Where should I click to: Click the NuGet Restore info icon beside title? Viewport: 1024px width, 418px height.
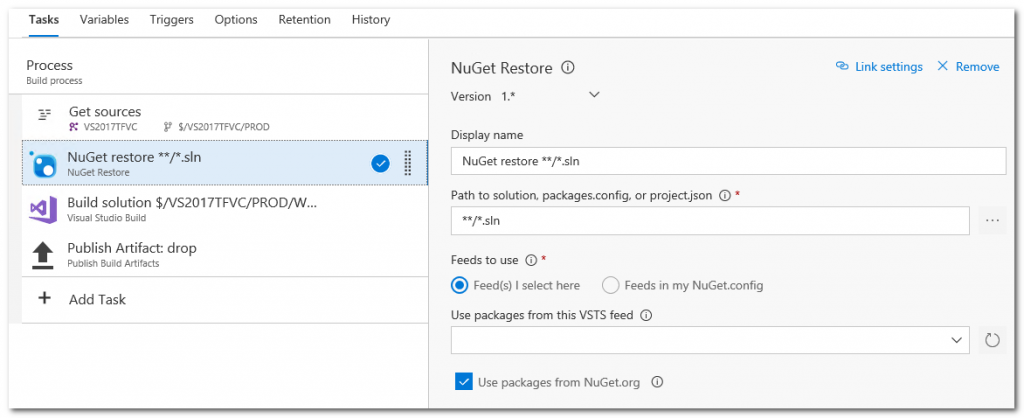[x=568, y=68]
